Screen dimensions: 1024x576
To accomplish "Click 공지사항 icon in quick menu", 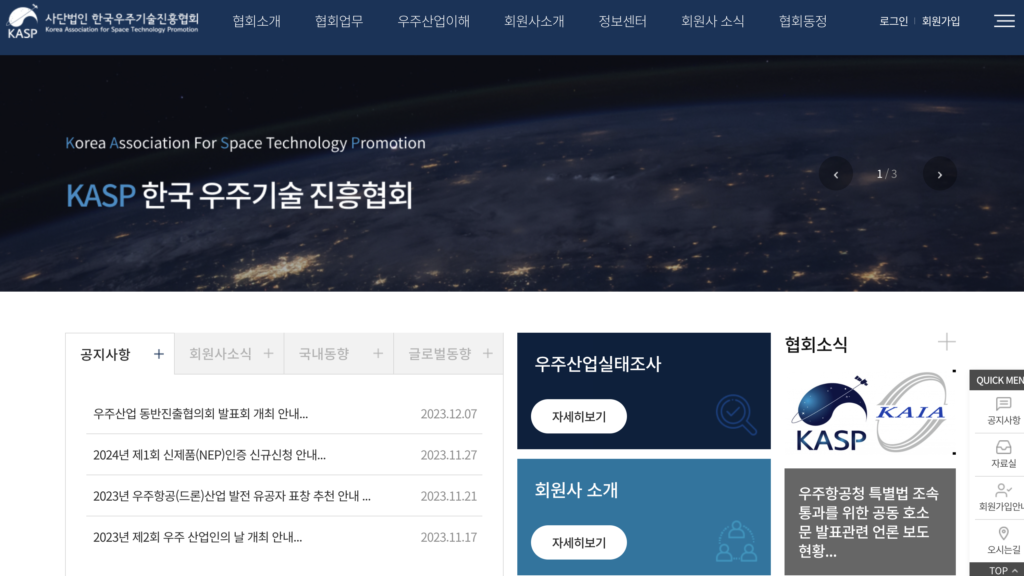I will point(1003,404).
